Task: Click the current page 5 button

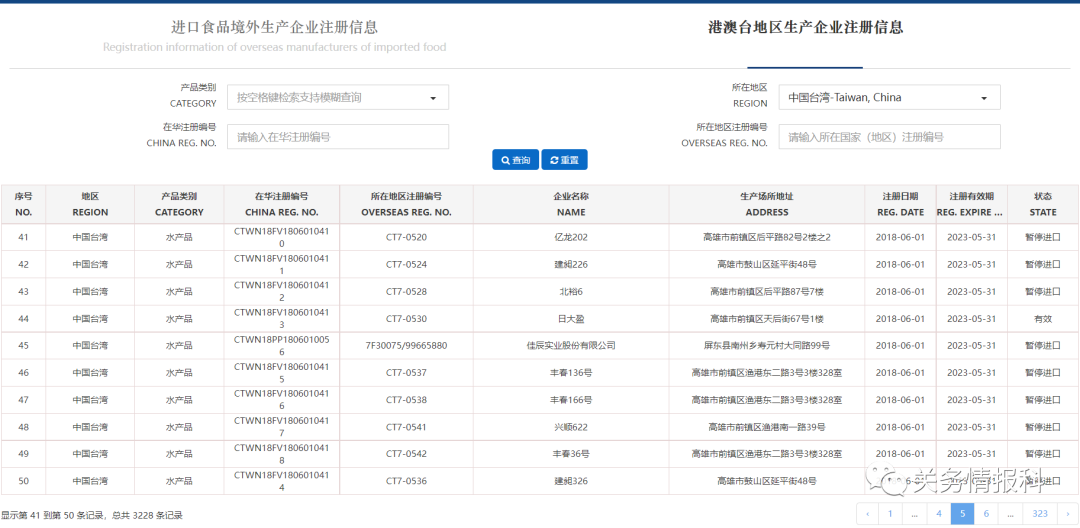Action: point(962,514)
